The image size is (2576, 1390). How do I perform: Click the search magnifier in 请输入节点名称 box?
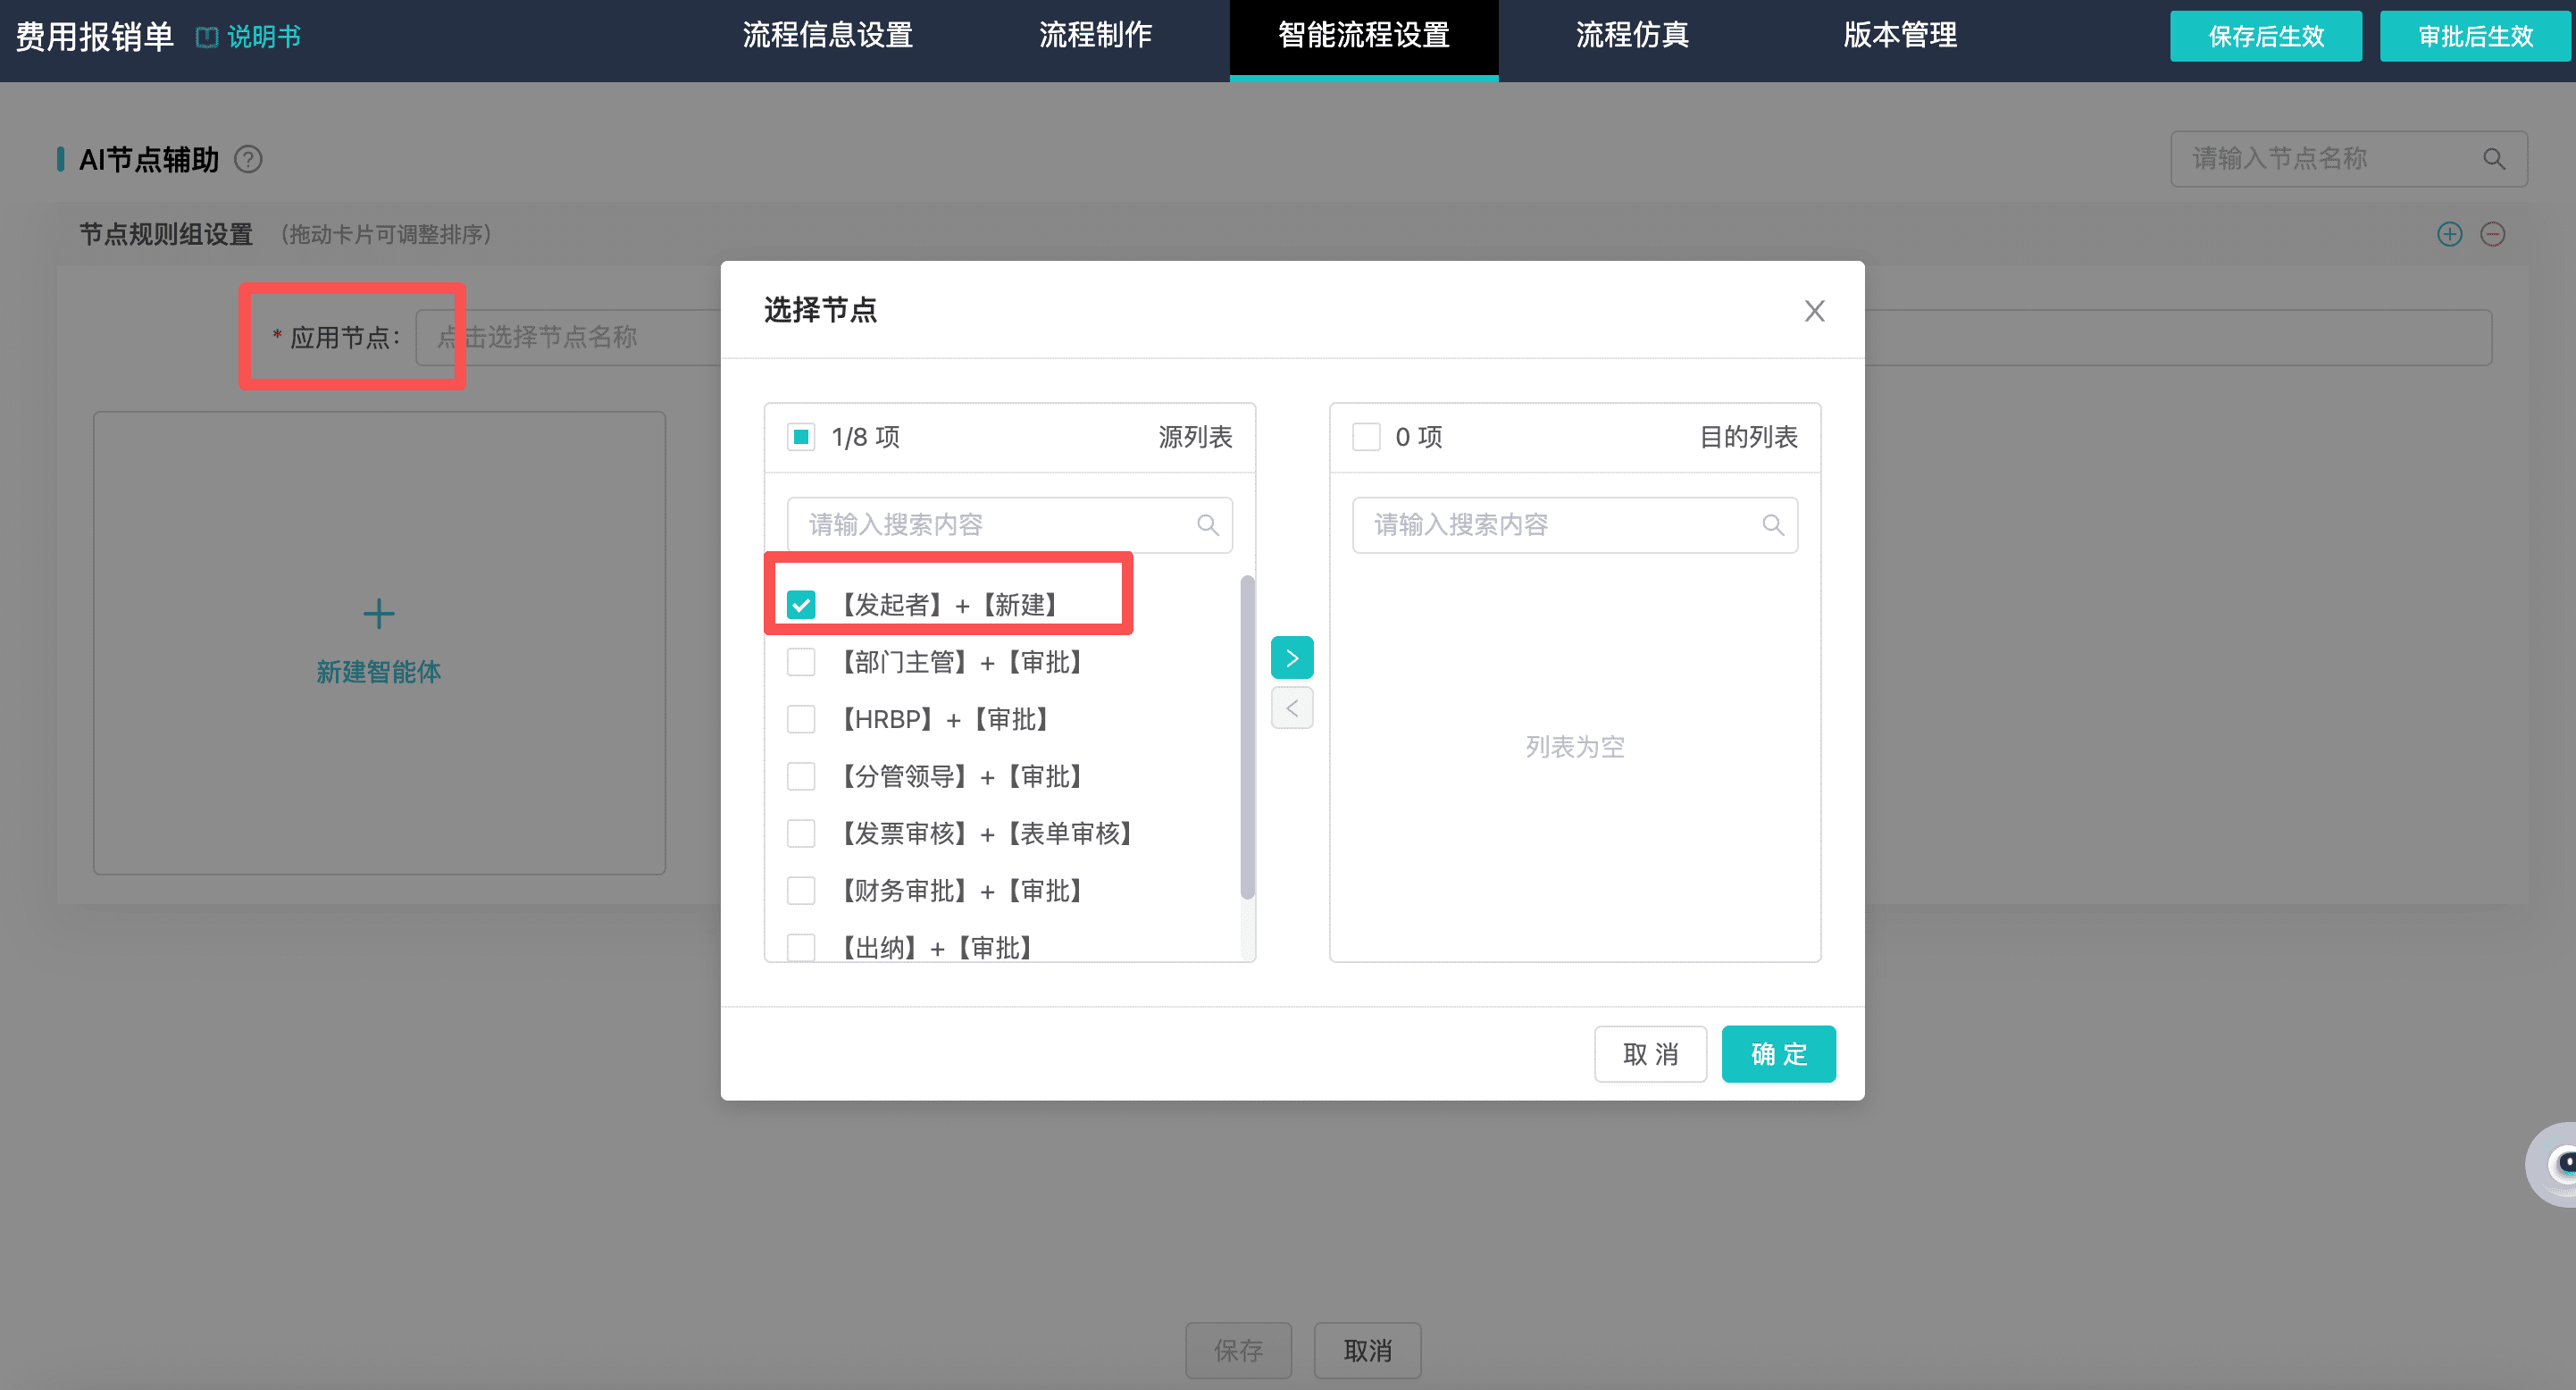(2493, 159)
